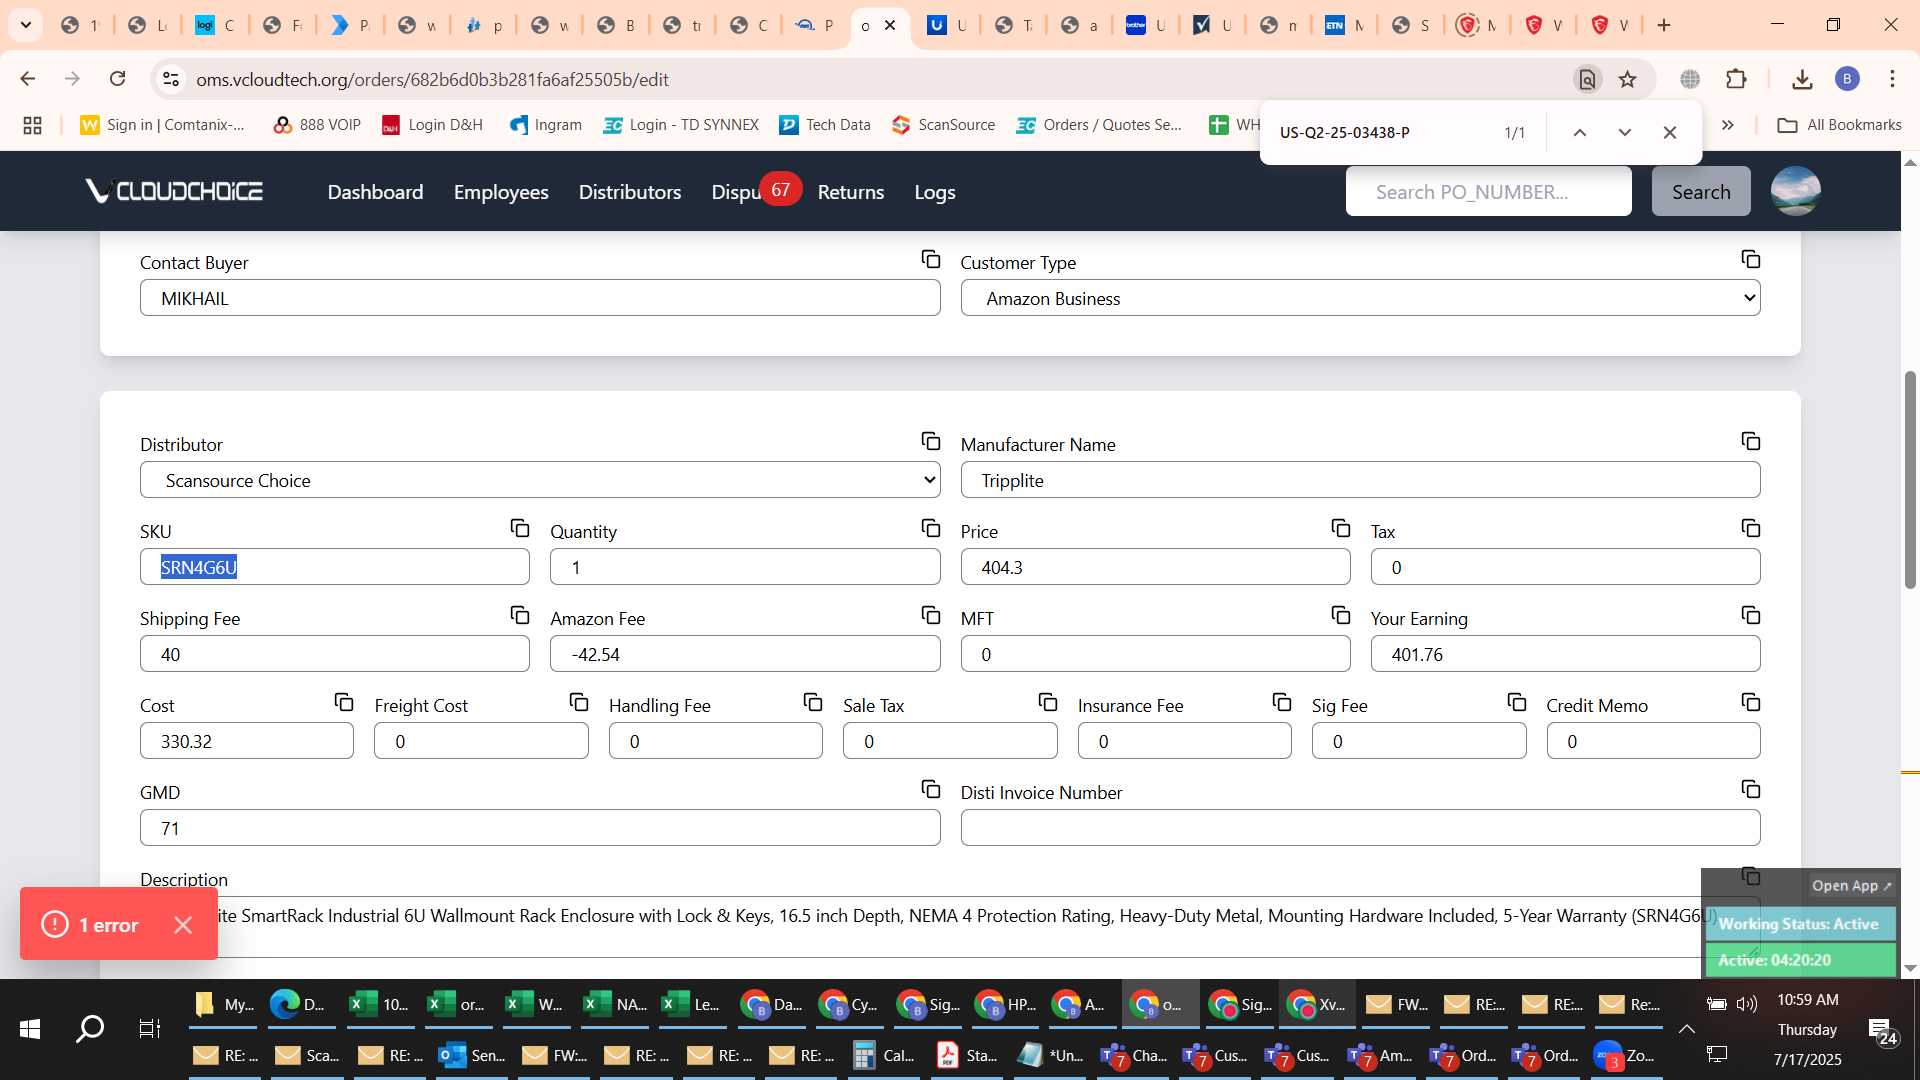
Task: Reload the current page
Action: pos(118,79)
